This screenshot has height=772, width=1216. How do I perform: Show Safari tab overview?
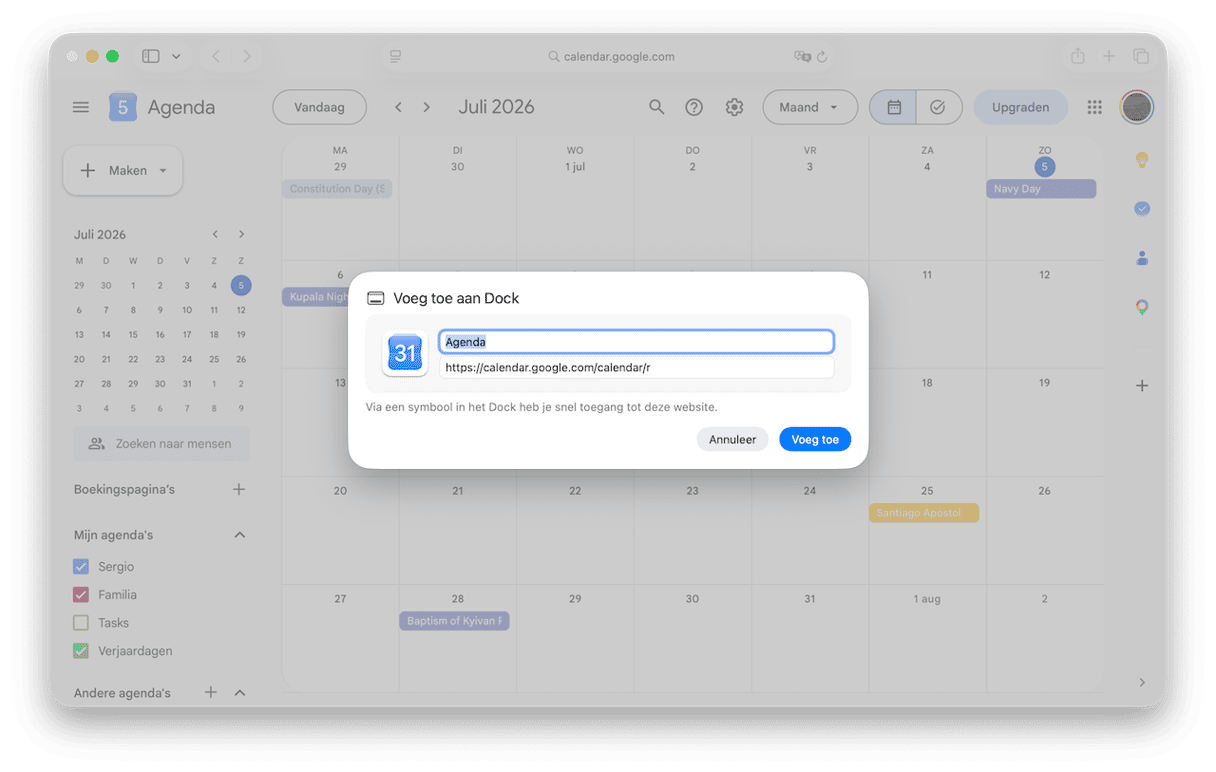coord(1141,57)
